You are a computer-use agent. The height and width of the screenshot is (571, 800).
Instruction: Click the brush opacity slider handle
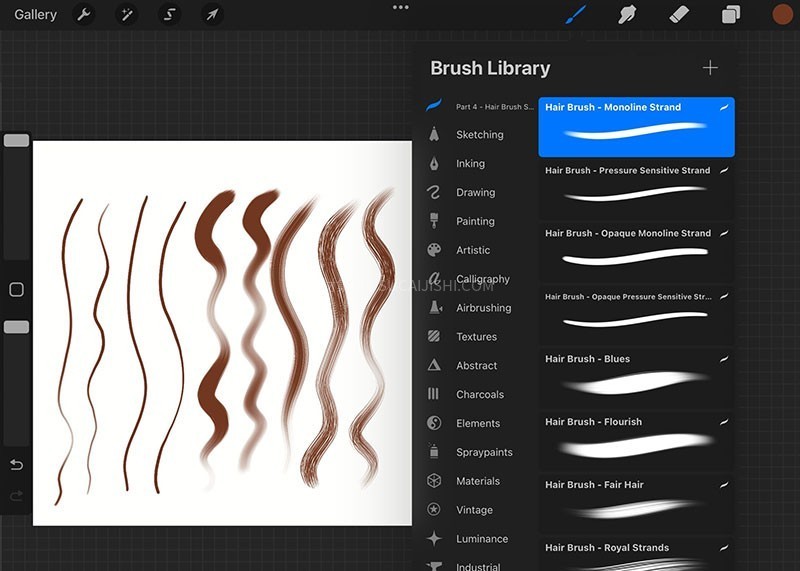[x=16, y=327]
